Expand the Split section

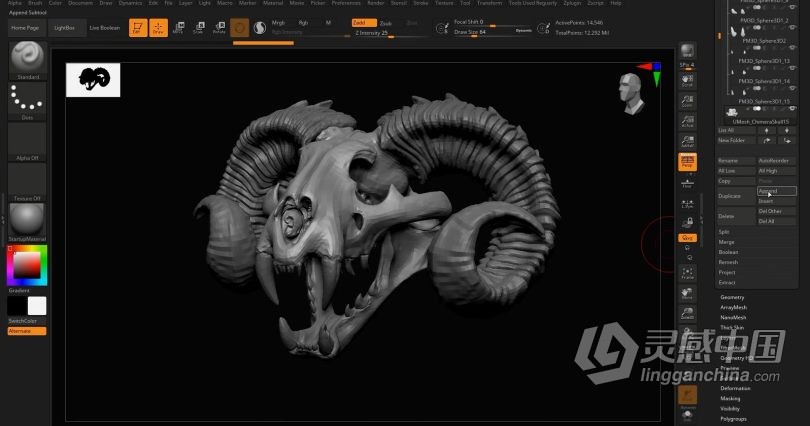(x=724, y=232)
